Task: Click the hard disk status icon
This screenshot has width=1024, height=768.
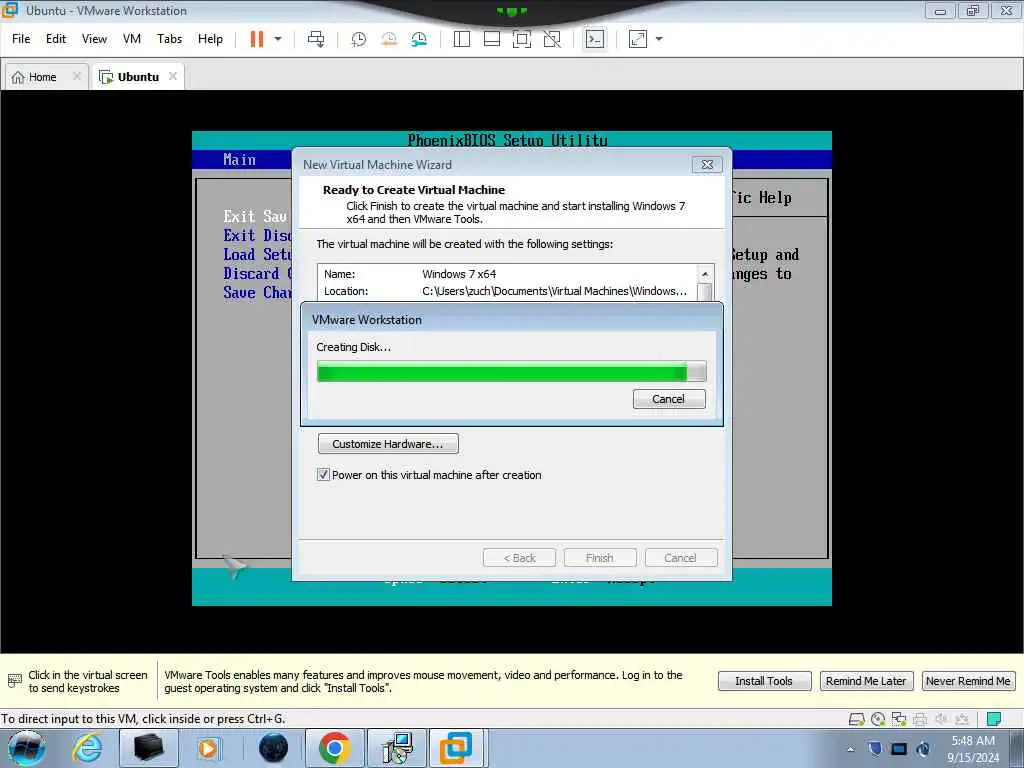Action: [856, 719]
